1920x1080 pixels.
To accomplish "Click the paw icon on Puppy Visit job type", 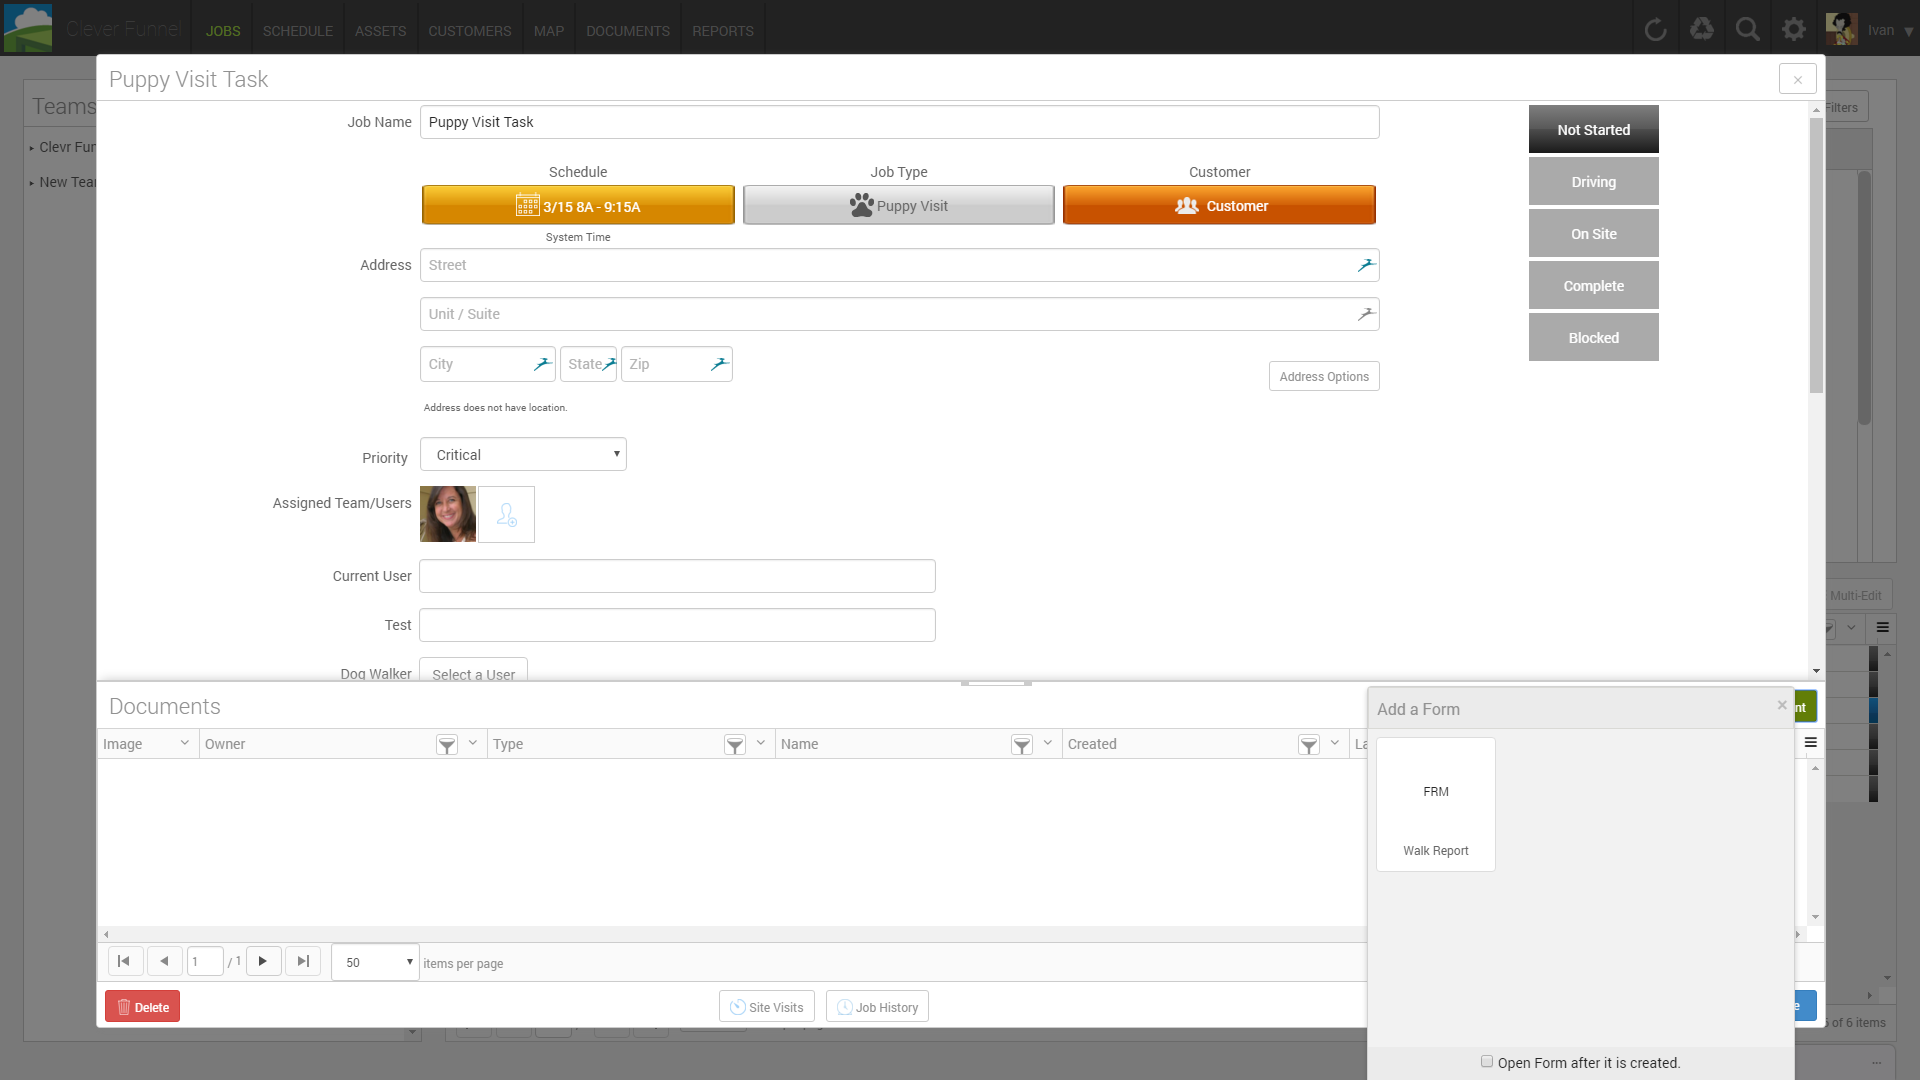I will [861, 205].
